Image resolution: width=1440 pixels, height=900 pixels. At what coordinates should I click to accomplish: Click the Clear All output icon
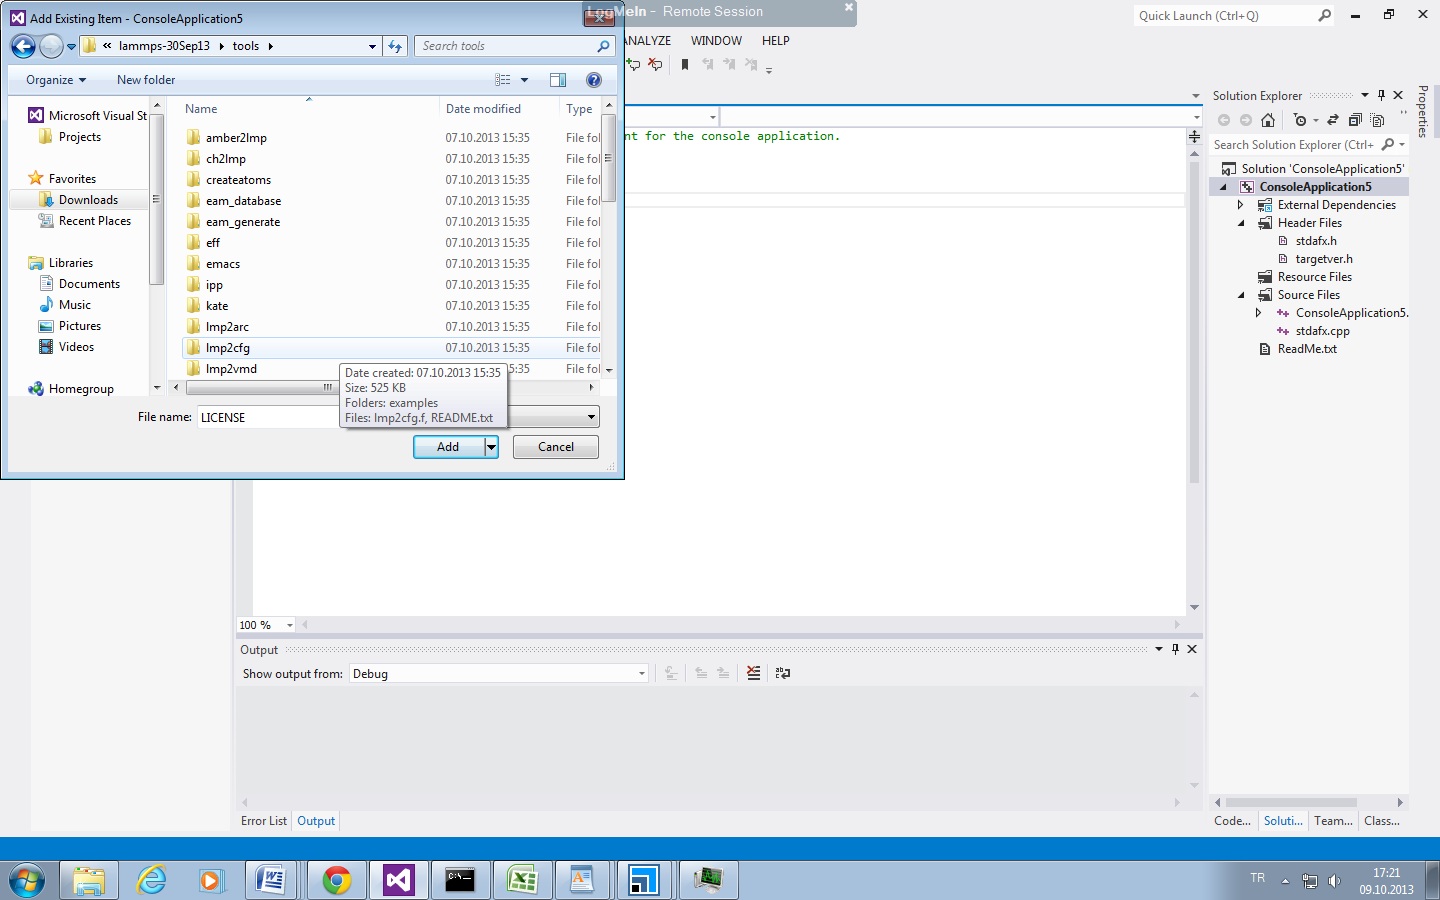[754, 674]
